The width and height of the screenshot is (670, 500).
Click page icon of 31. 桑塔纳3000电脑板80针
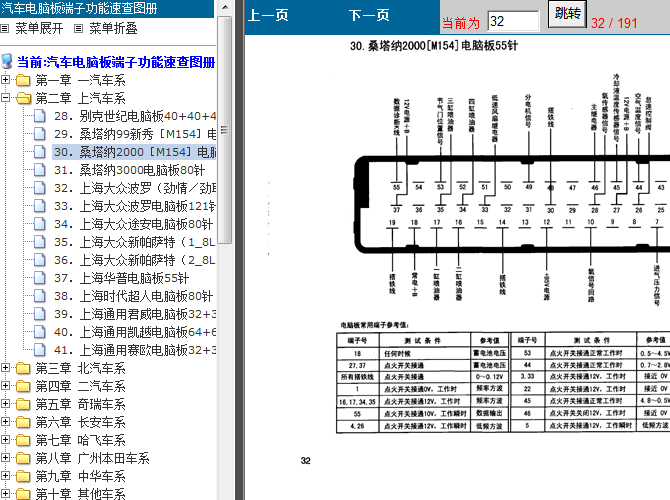point(40,170)
